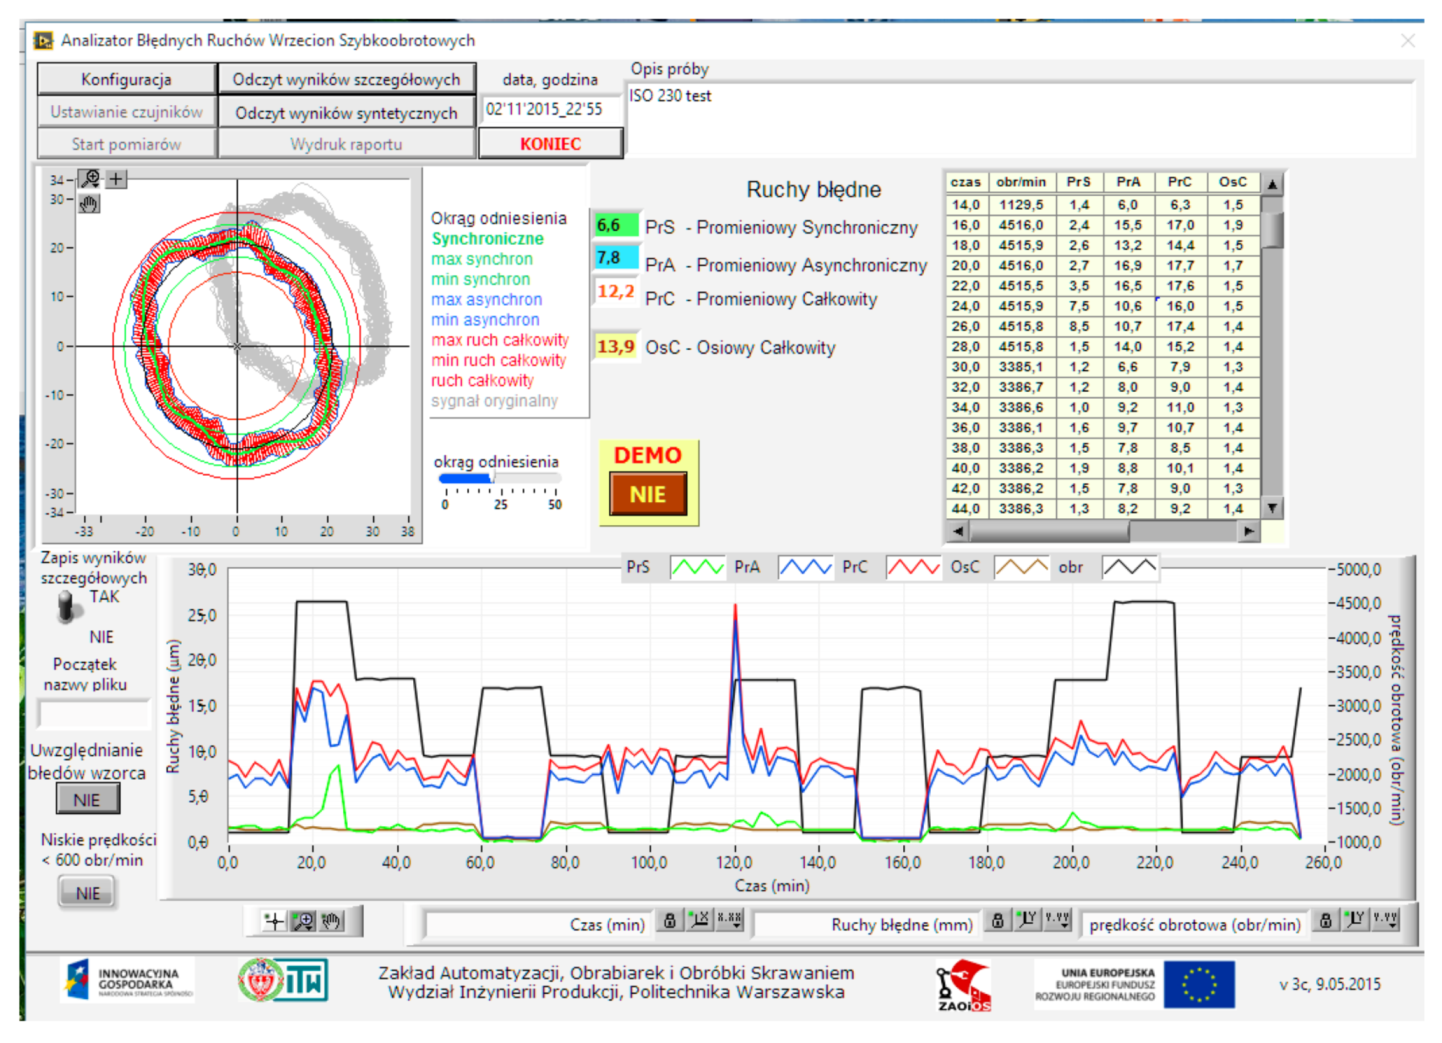Click the DEMO NIE button
Image resolution: width=1442 pixels, height=1043 pixels.
tap(647, 494)
